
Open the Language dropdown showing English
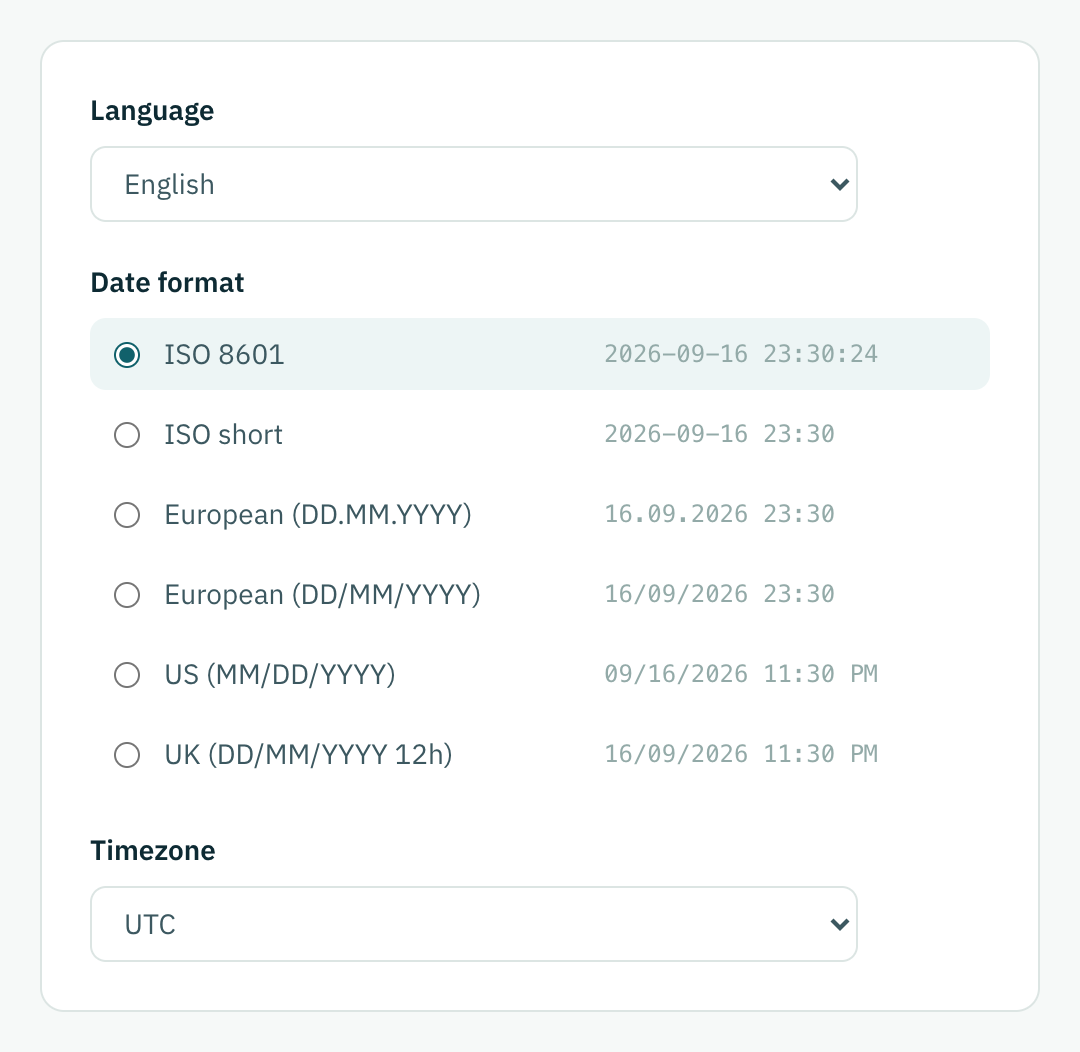click(x=474, y=184)
